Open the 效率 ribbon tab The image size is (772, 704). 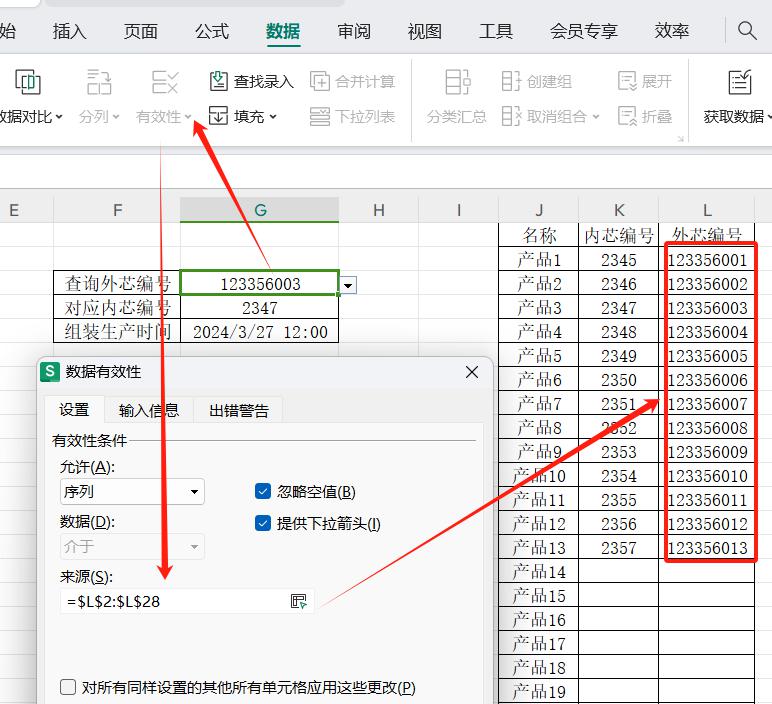tap(672, 32)
